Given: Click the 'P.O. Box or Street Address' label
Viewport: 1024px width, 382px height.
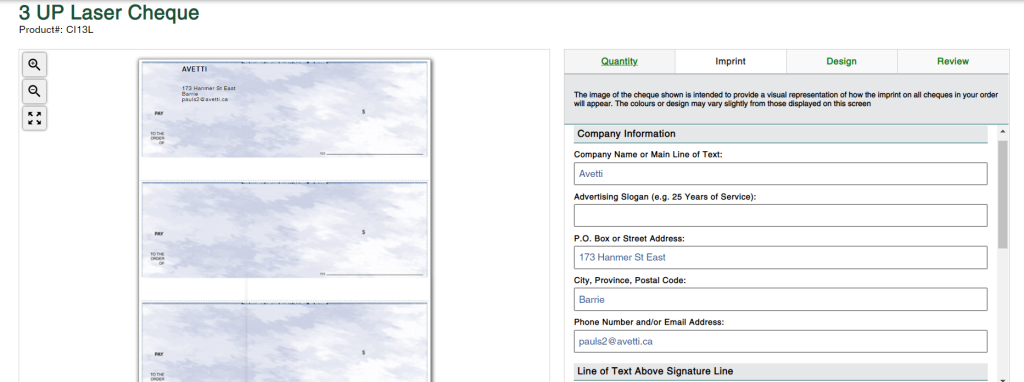Looking at the screenshot, I should pyautogui.click(x=629, y=238).
